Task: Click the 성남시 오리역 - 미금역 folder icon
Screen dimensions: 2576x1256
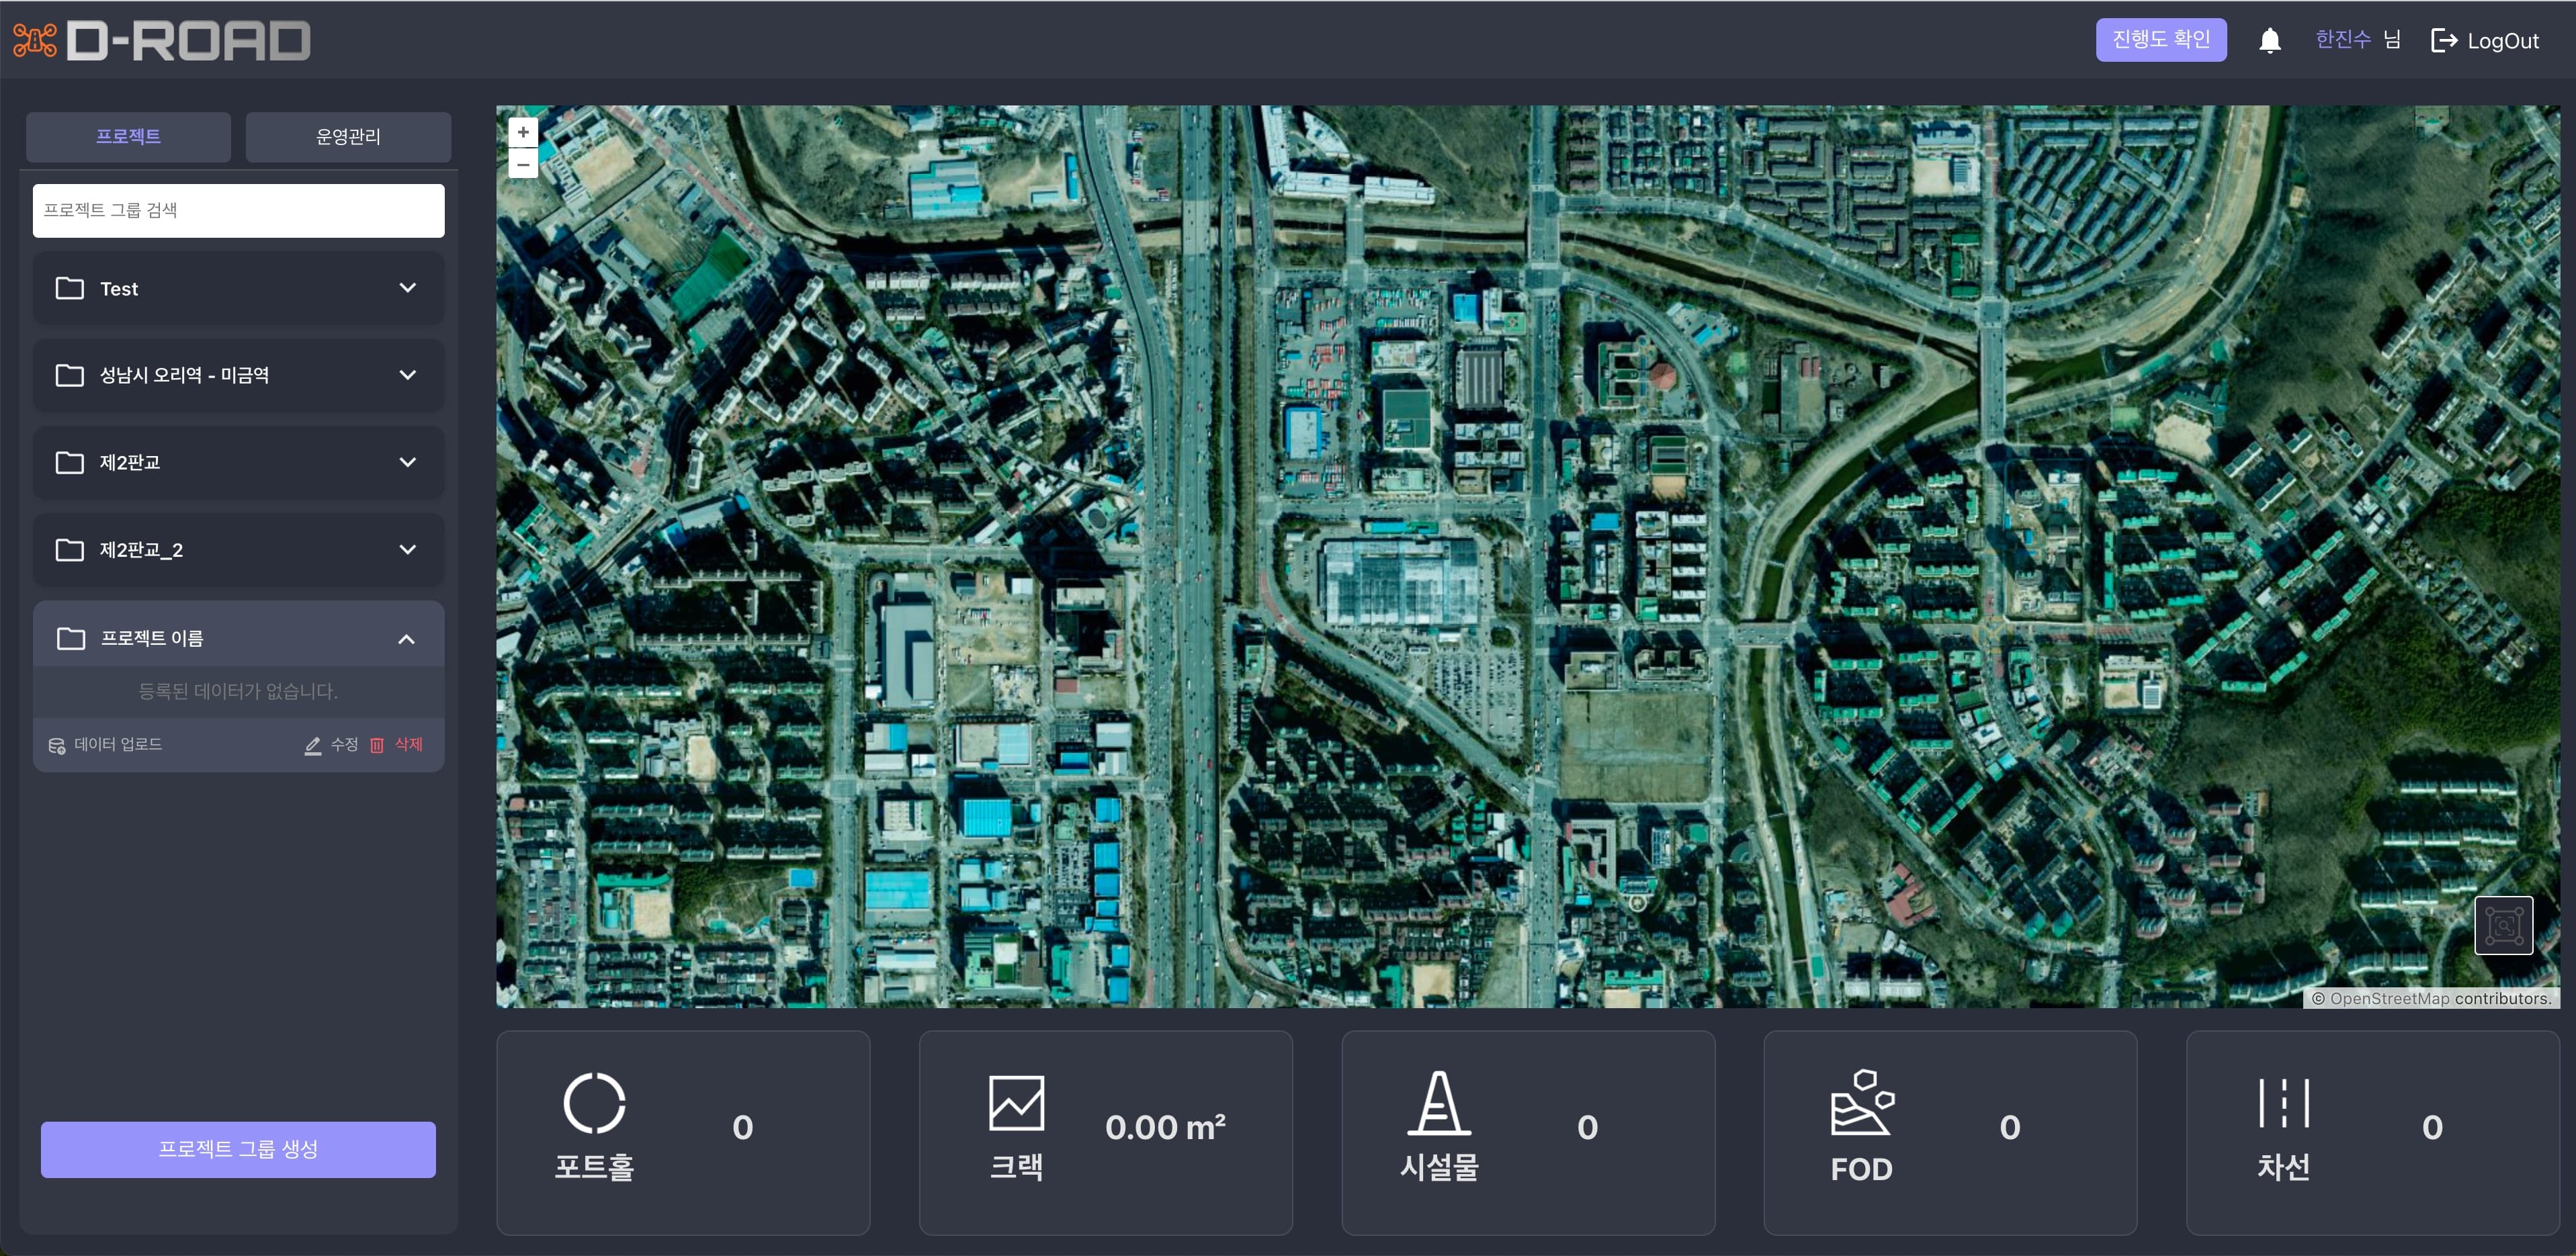Action: [x=69, y=375]
